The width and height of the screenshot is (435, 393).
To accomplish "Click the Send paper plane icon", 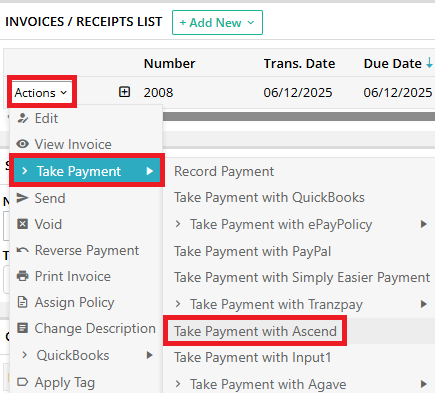I will tap(23, 198).
